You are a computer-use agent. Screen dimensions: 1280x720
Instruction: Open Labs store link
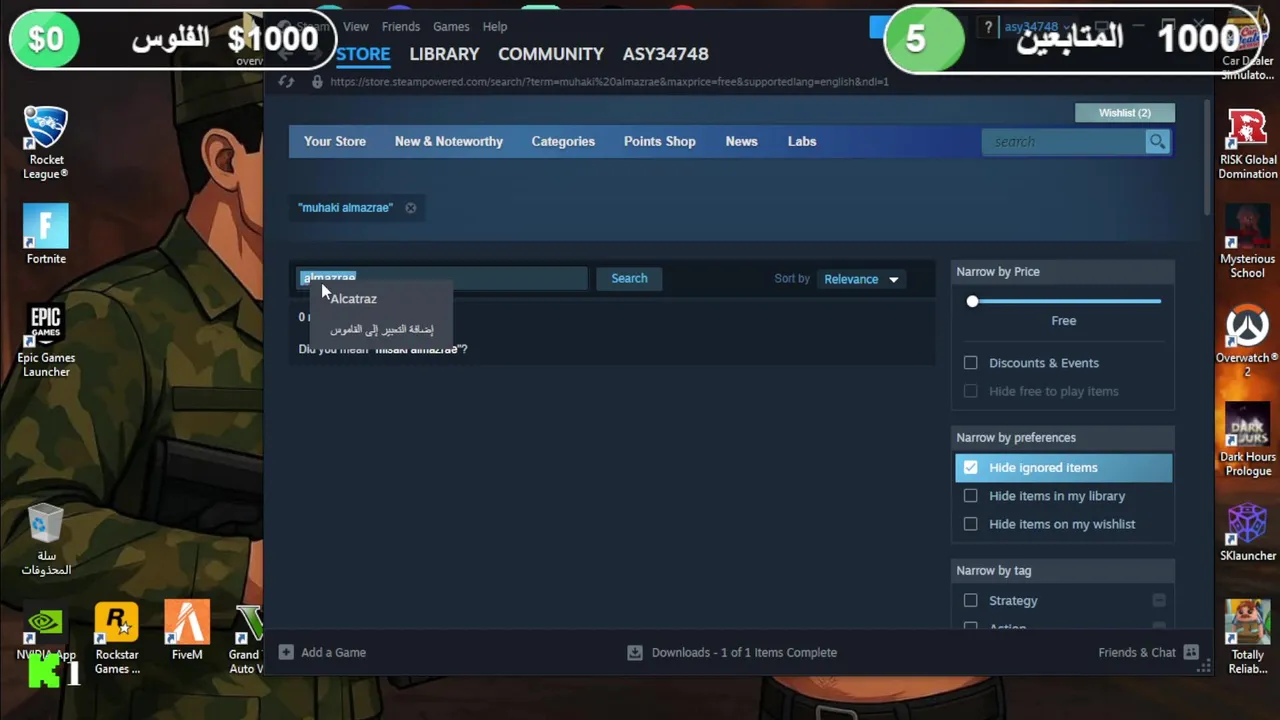(802, 142)
